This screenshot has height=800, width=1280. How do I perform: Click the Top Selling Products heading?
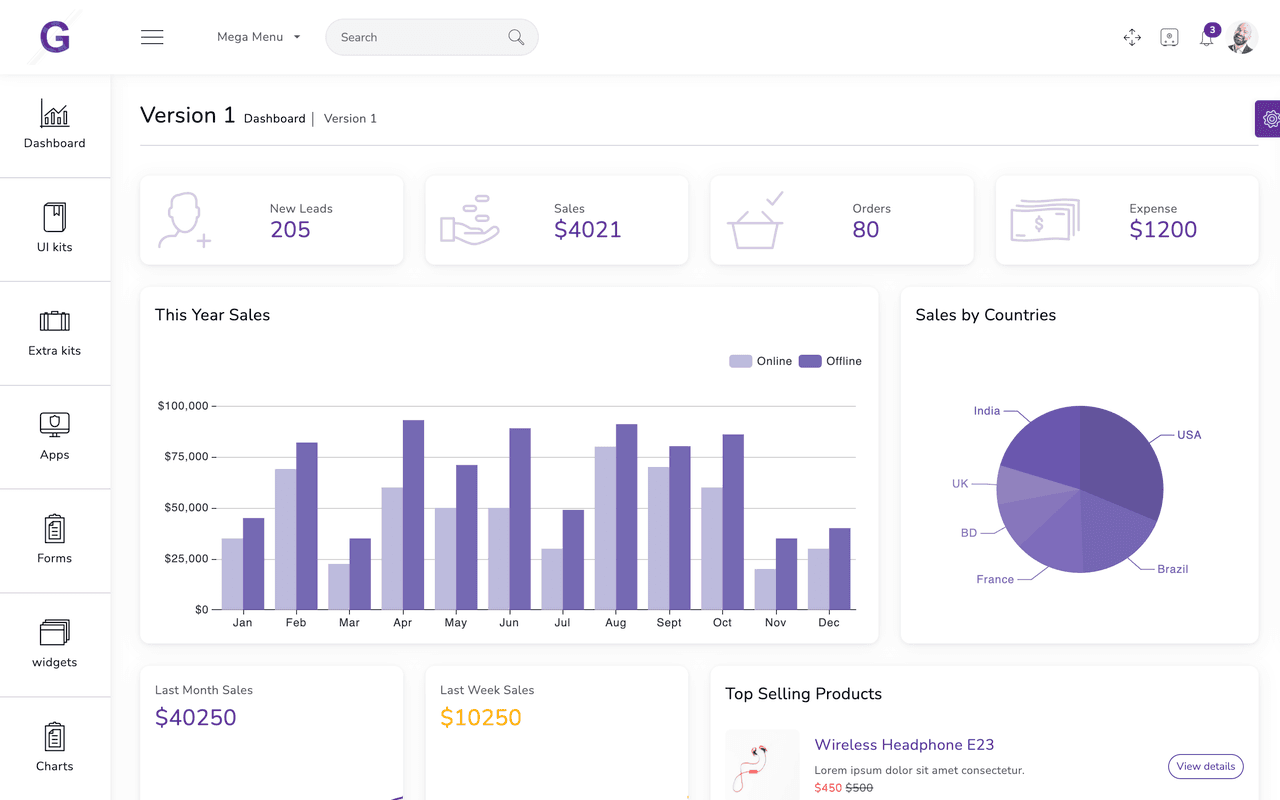(x=804, y=694)
